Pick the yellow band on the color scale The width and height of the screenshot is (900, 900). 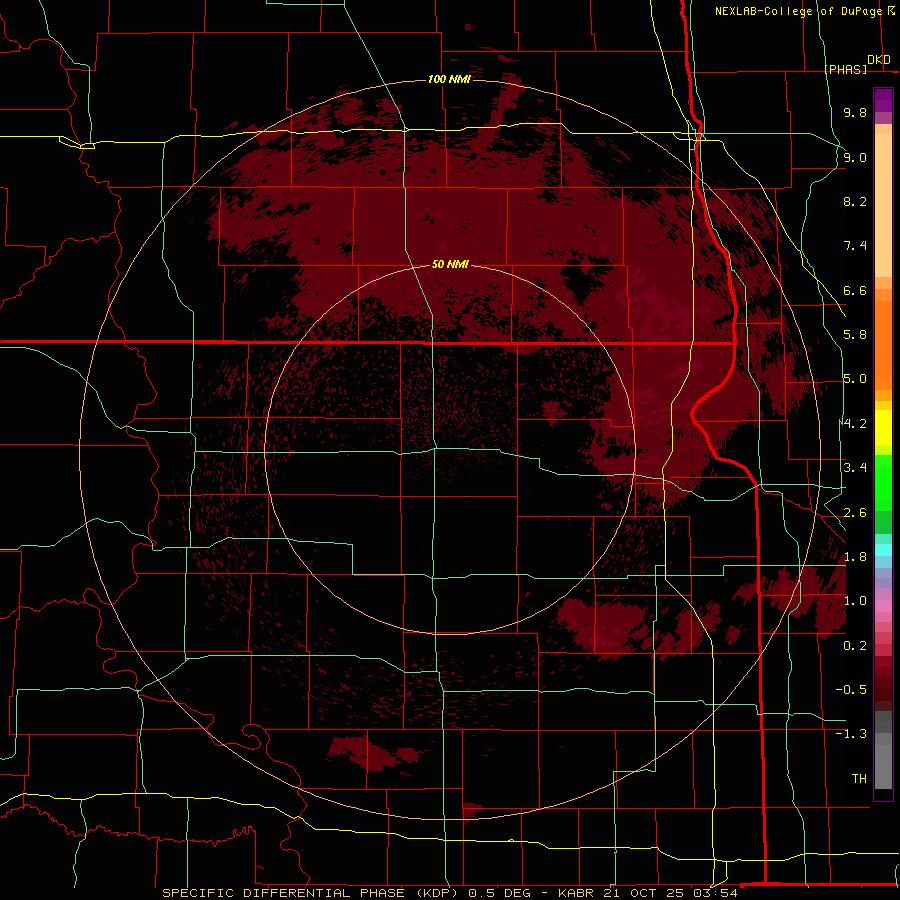point(883,428)
